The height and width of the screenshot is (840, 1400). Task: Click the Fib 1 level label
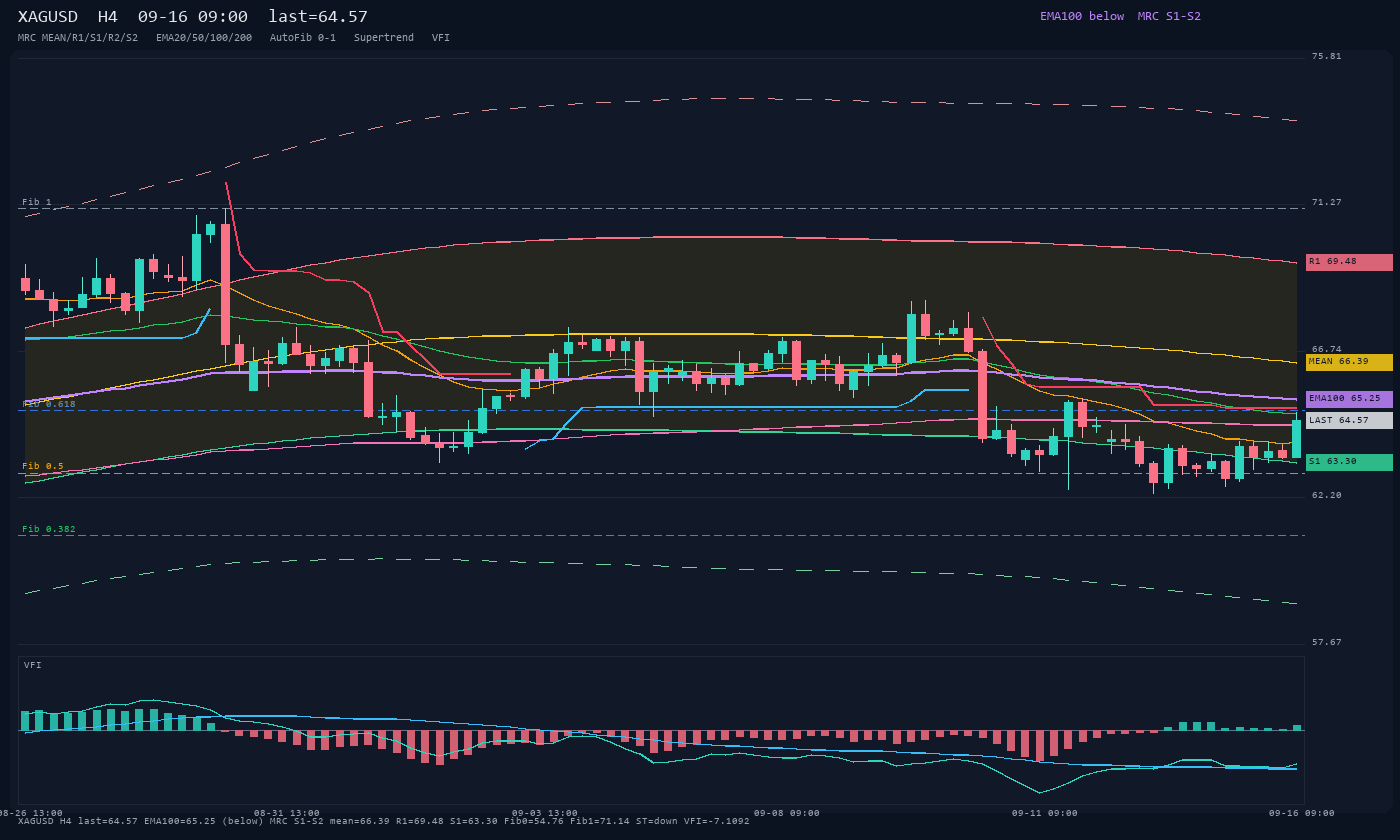37,202
